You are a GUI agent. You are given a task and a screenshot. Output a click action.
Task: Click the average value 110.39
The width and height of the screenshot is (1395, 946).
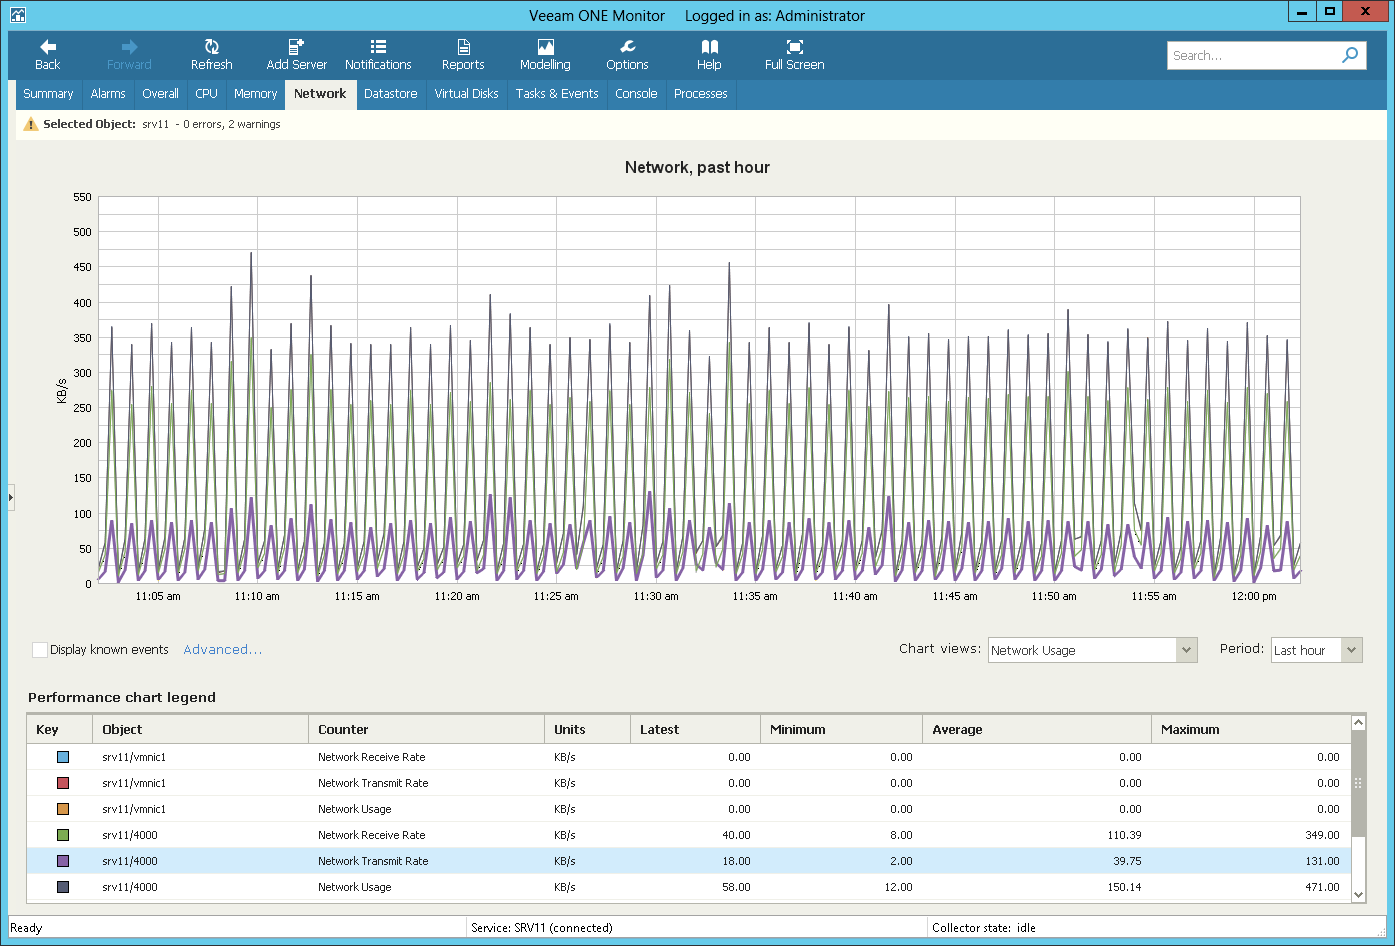pos(1124,835)
